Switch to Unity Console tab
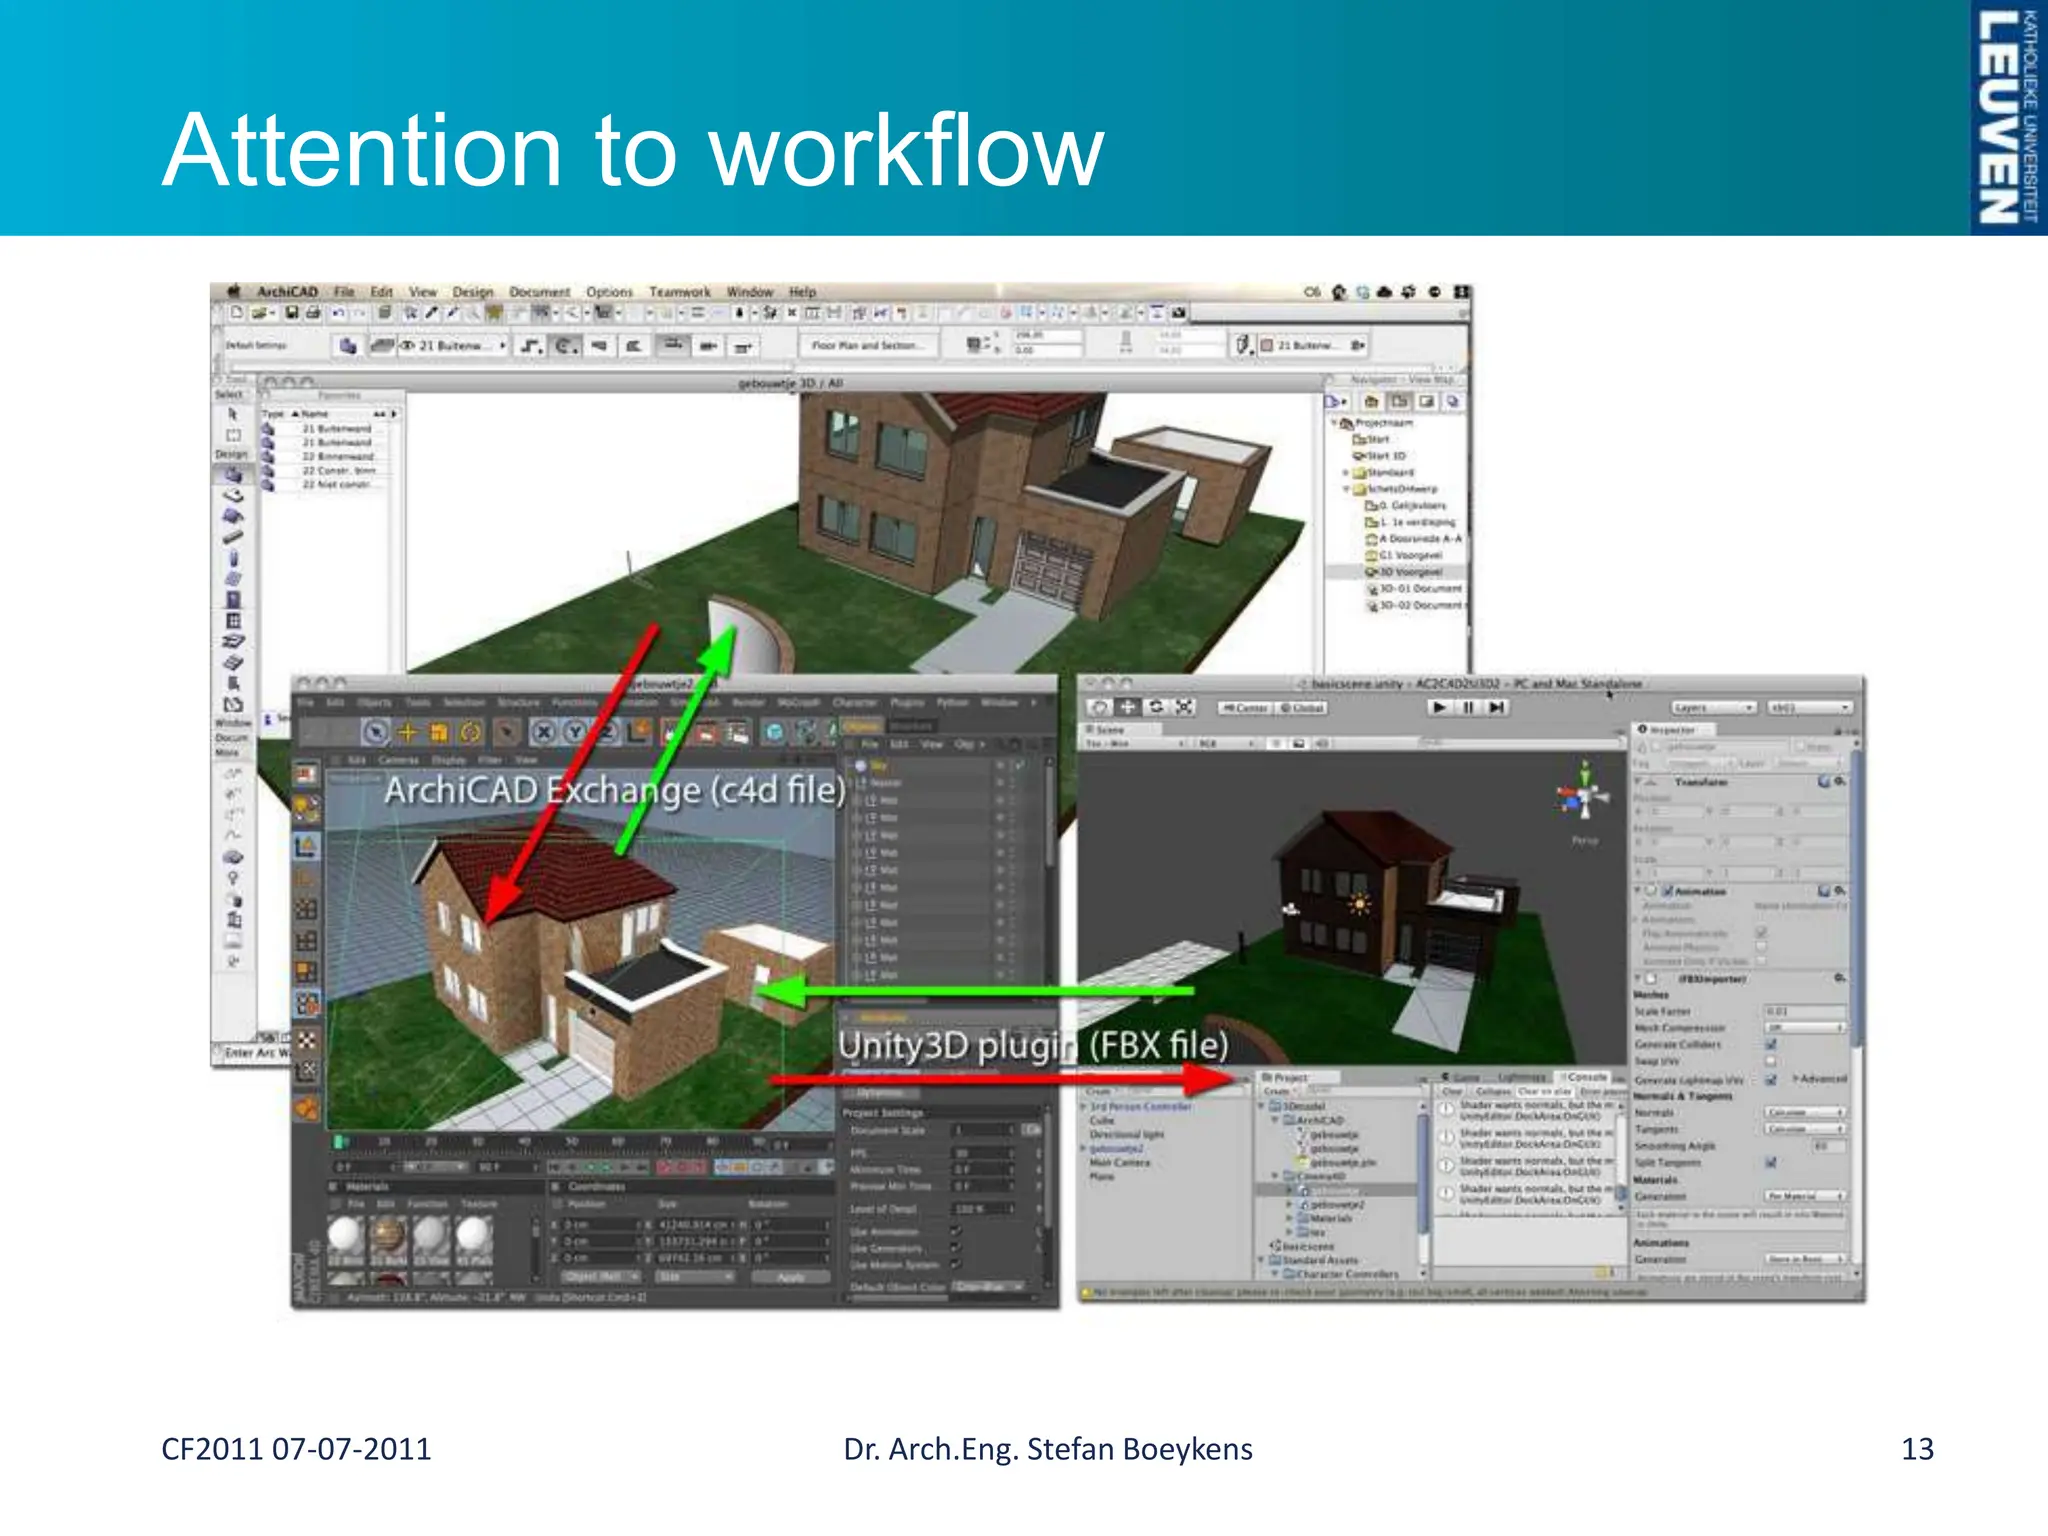This screenshot has width=2048, height=1536. pos(1586,1077)
